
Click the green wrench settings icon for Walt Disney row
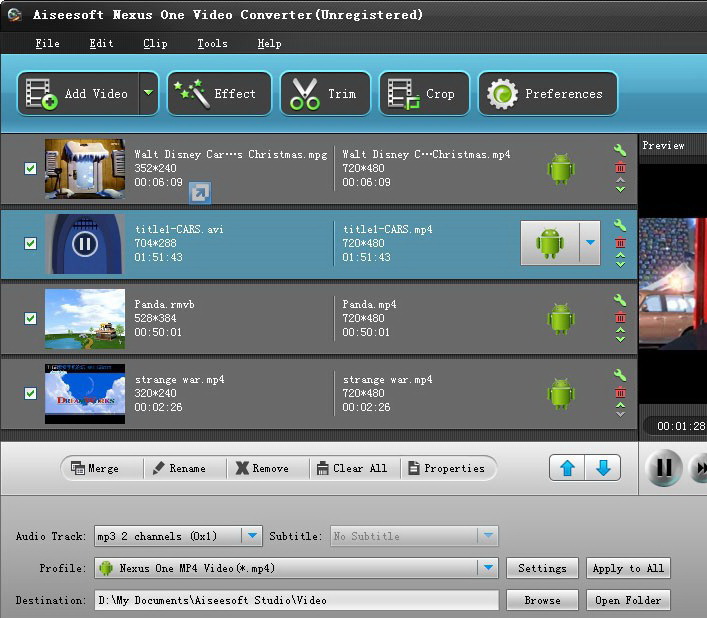click(620, 150)
